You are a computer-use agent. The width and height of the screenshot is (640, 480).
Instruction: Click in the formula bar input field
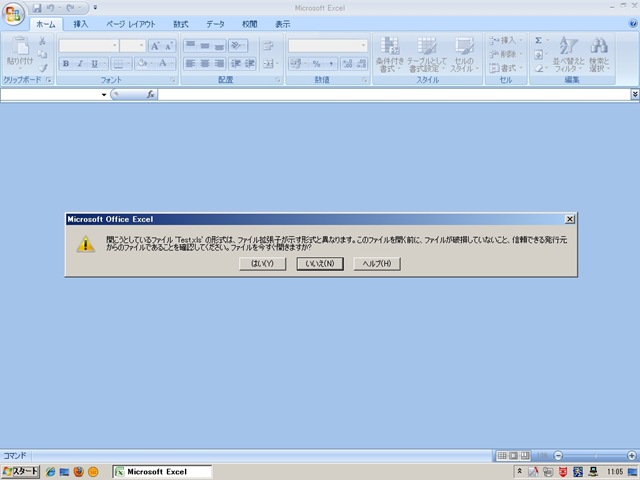(x=394, y=95)
